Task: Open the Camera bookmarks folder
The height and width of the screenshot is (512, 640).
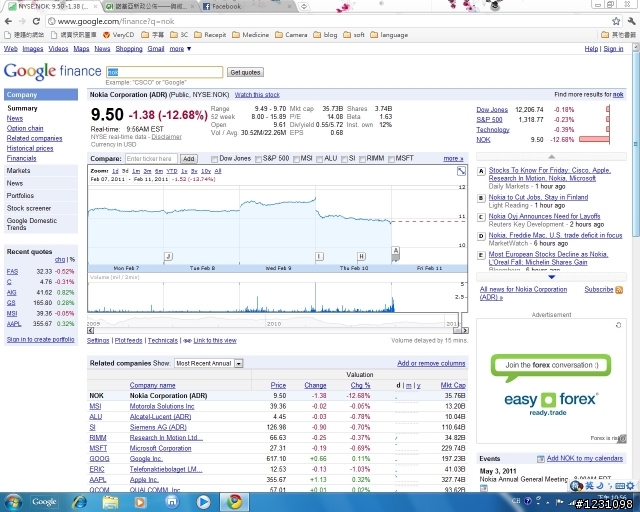Action: pyautogui.click(x=291, y=35)
